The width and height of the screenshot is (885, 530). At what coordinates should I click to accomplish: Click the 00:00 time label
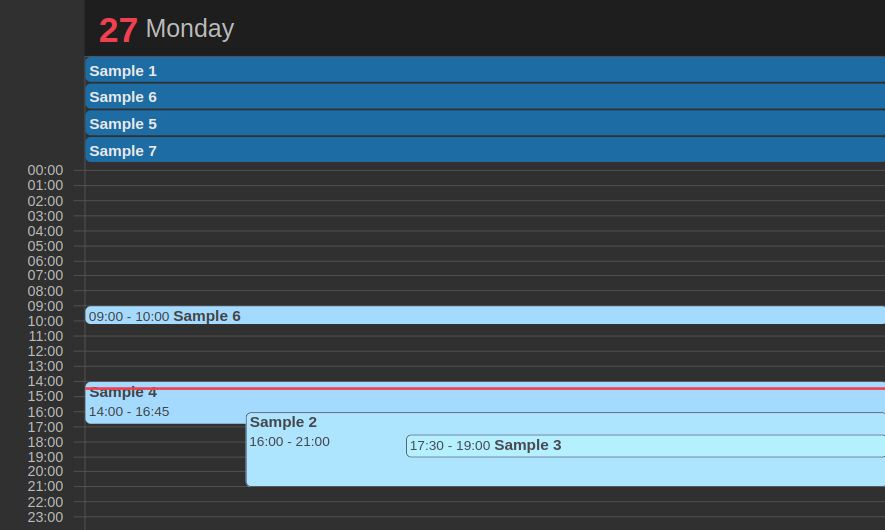tap(45, 170)
